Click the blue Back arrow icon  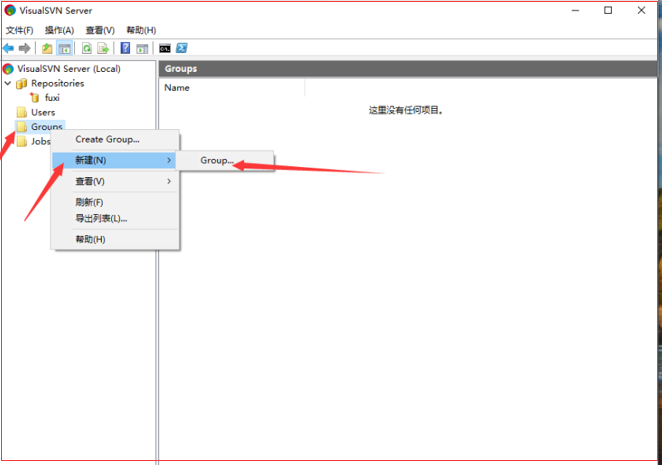click(8, 48)
